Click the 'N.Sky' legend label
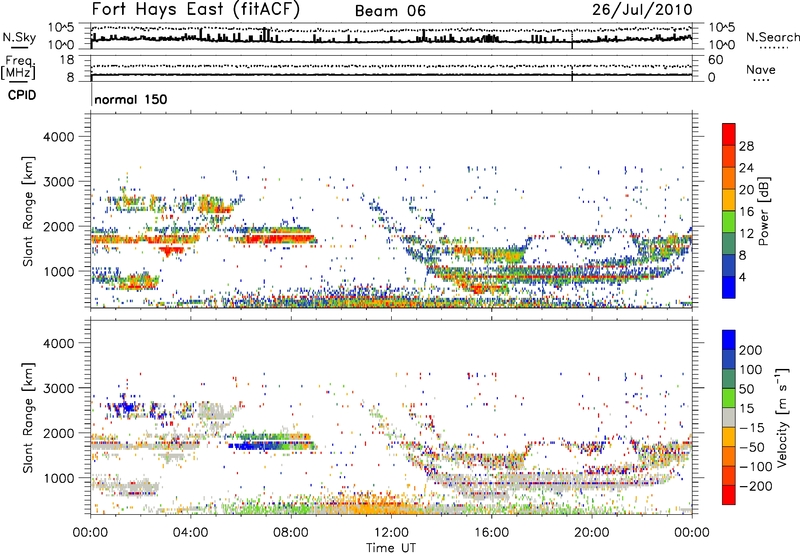The image size is (800, 554). click(x=19, y=37)
